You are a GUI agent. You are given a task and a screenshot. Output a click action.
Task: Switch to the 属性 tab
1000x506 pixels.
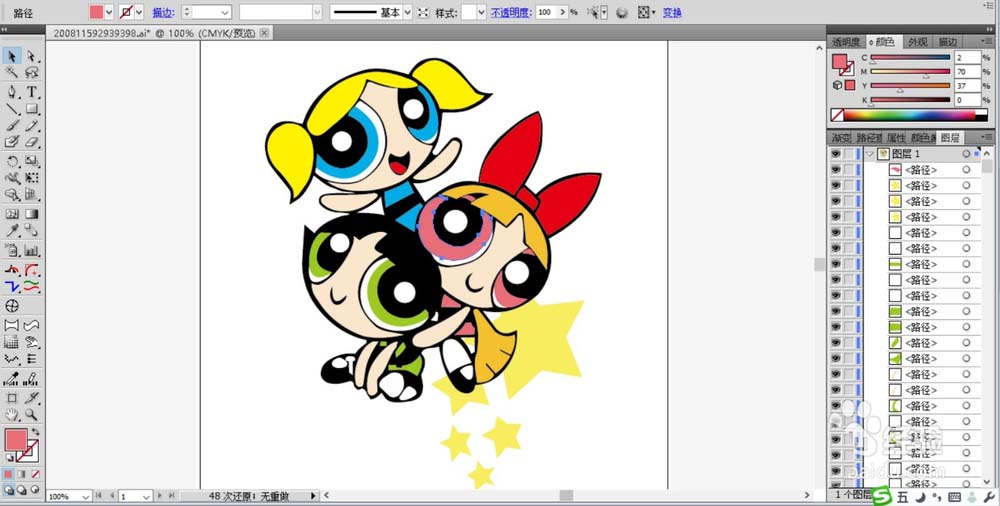click(x=896, y=138)
